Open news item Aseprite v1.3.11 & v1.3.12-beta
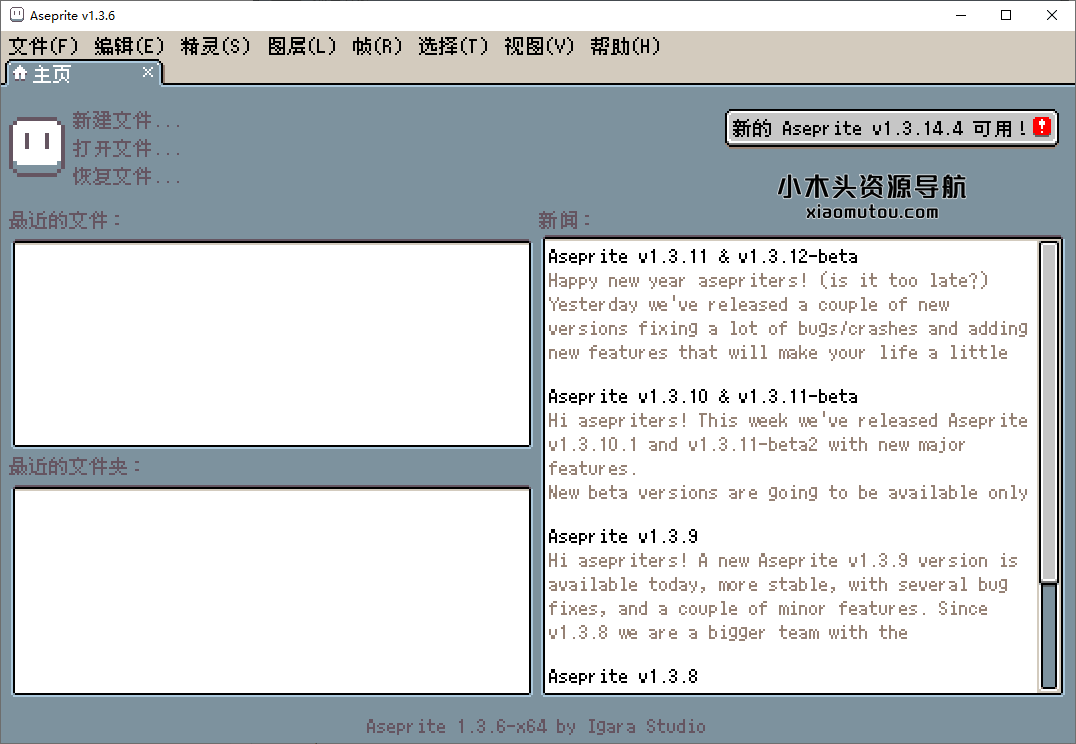Viewport: 1076px width, 744px height. coord(703,257)
